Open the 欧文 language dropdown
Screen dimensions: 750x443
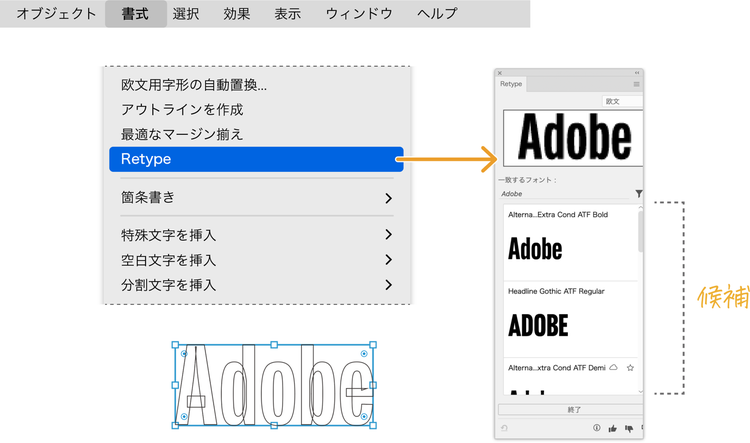point(622,101)
